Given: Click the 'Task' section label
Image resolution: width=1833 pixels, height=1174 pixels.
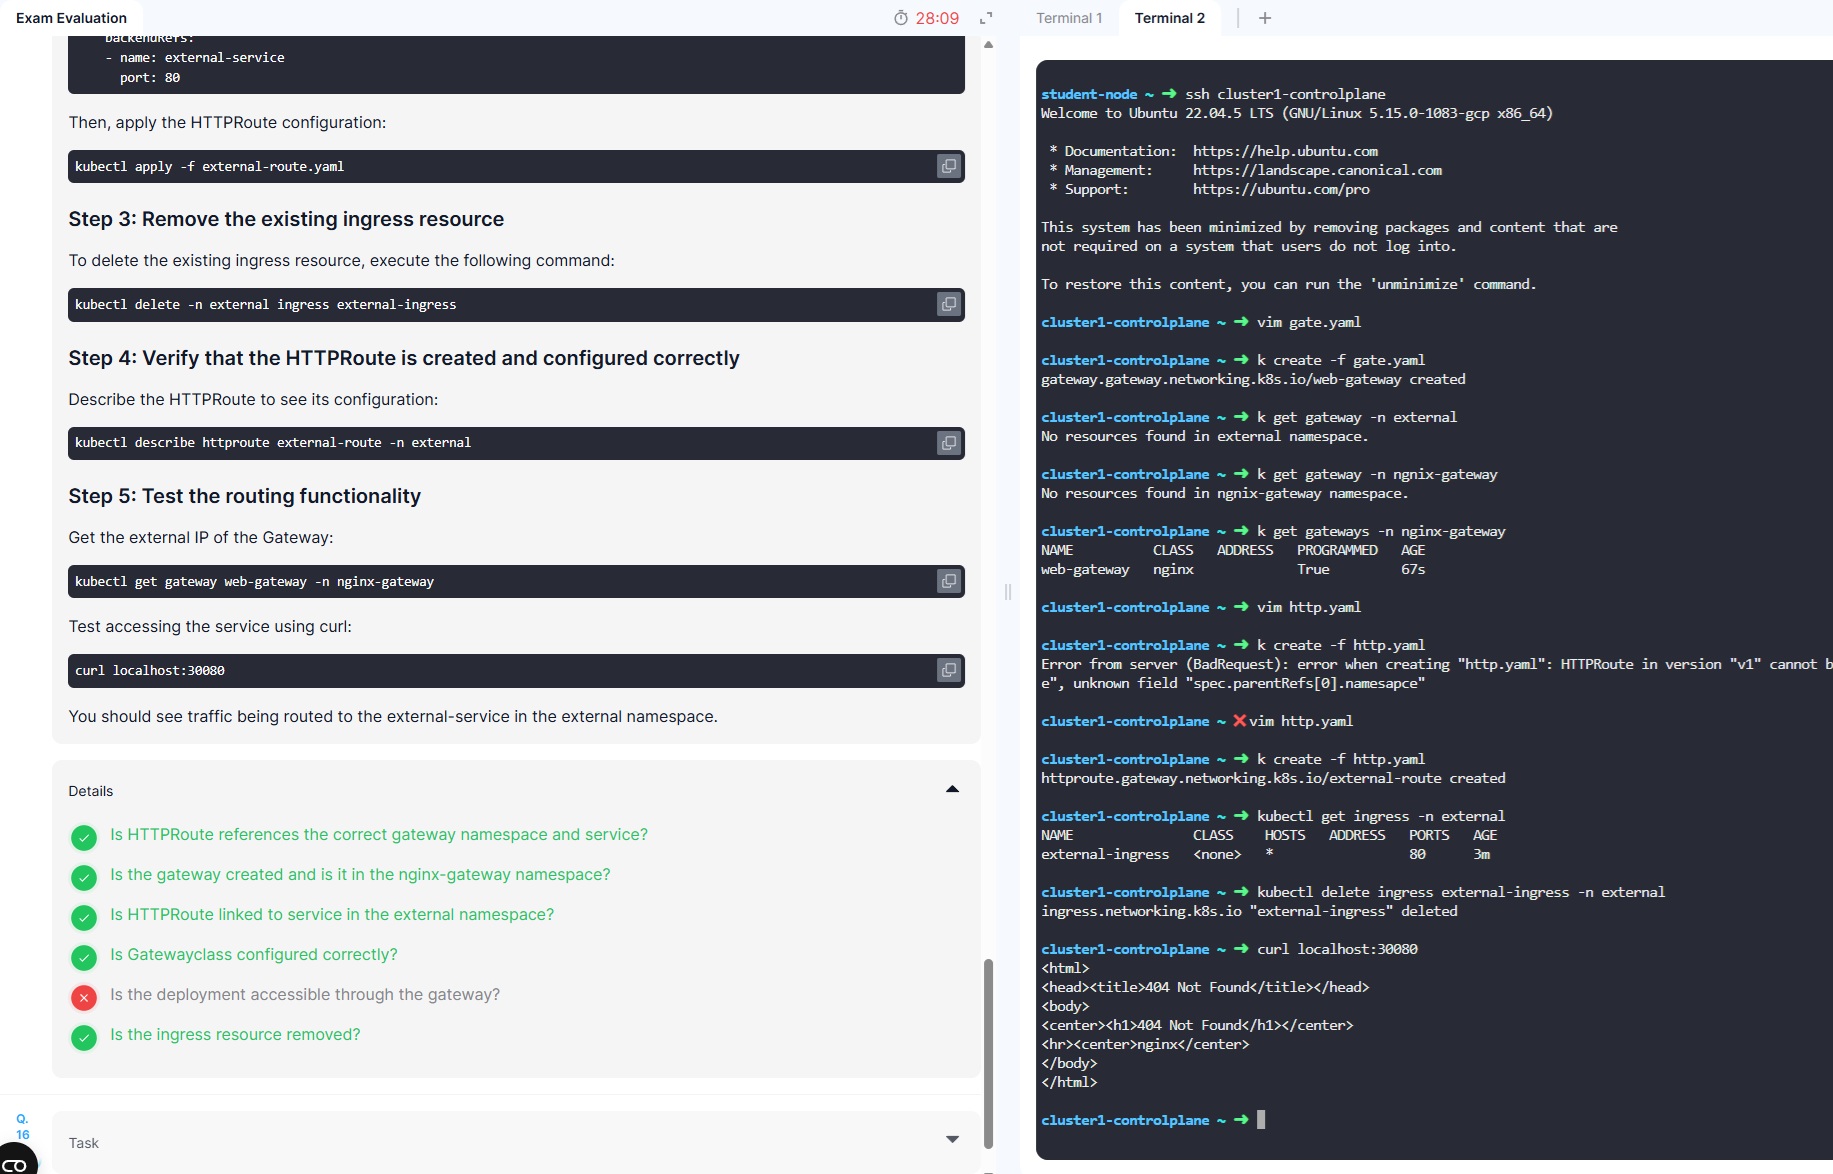Looking at the screenshot, I should pyautogui.click(x=84, y=1143).
